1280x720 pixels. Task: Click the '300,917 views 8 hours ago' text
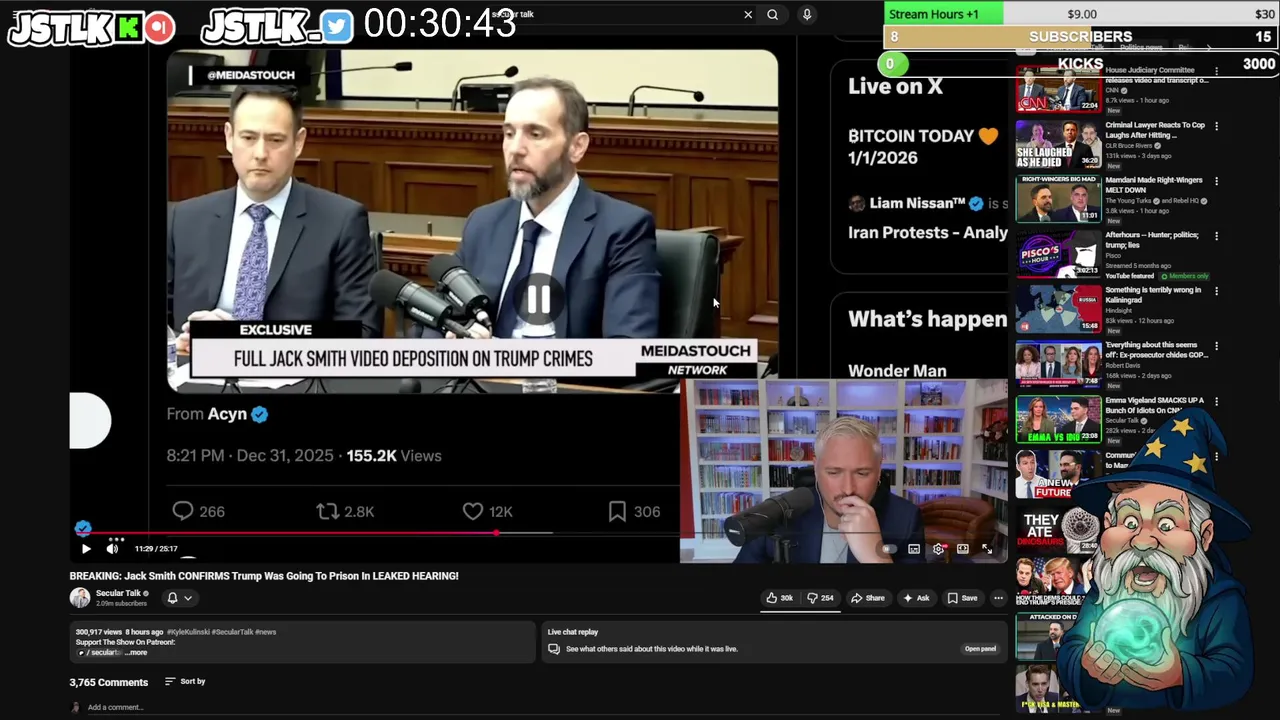point(121,632)
